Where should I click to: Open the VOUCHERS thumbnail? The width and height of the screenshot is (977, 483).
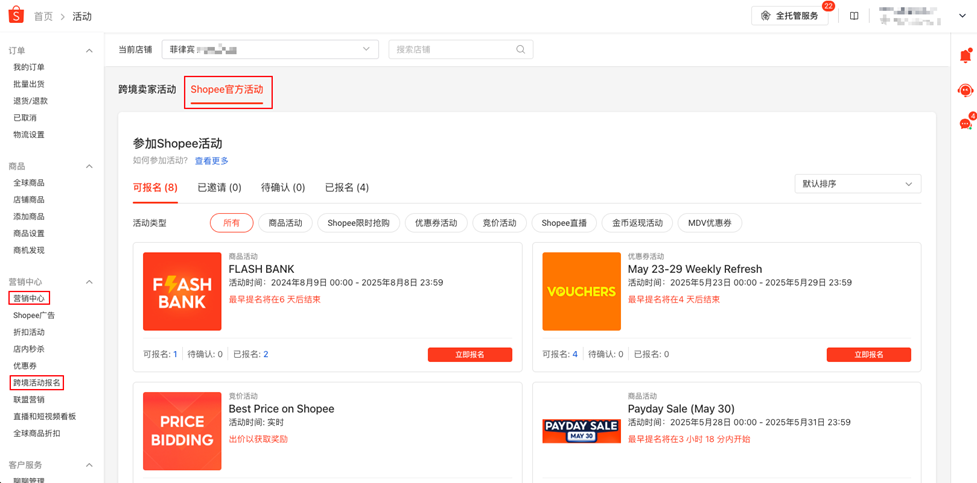(581, 291)
